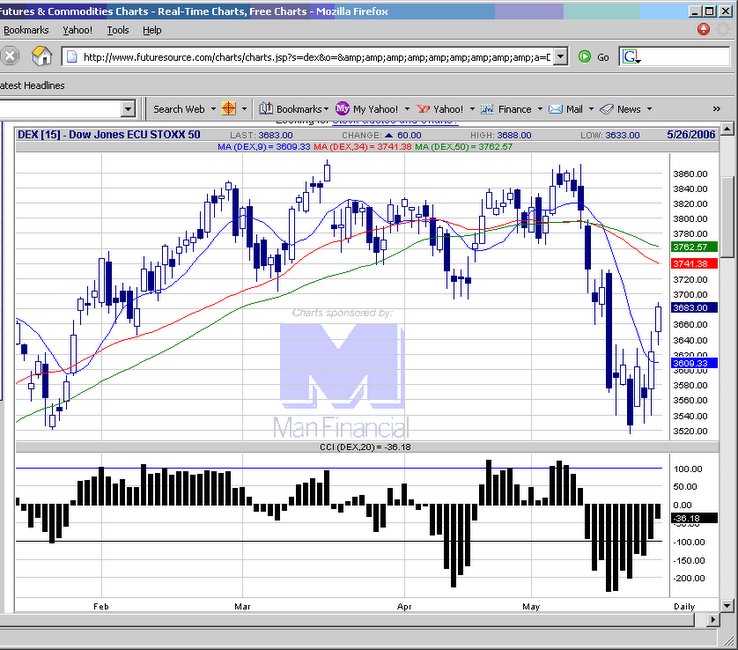Screen dimensions: 738x650
Task: Click the vertical scrollbar thumb
Action: tap(727, 217)
